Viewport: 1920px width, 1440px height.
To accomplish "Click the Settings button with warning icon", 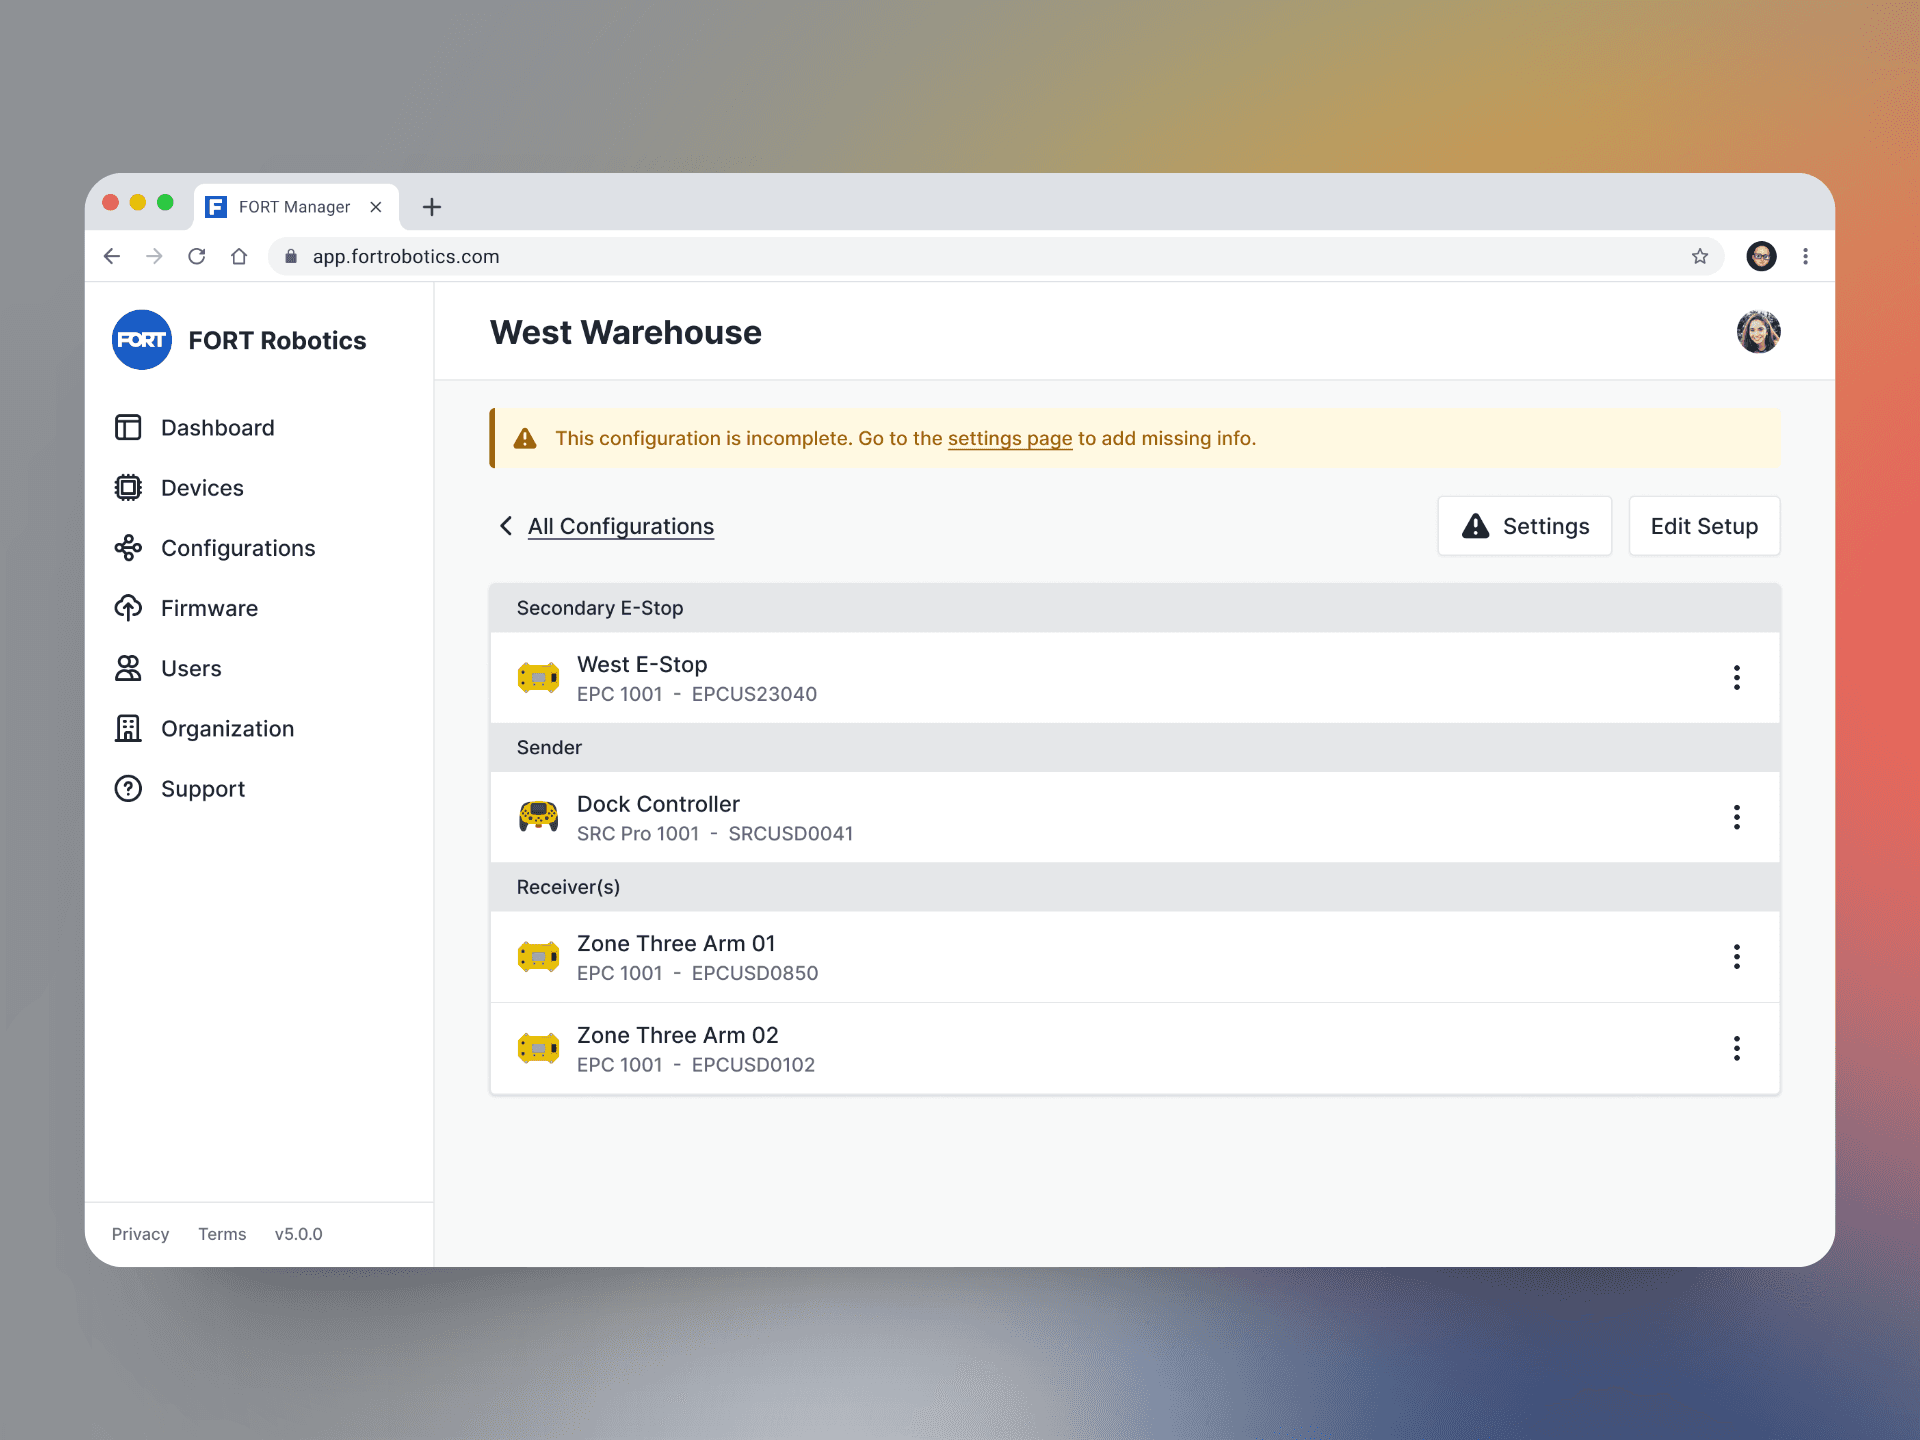I will pyautogui.click(x=1524, y=526).
